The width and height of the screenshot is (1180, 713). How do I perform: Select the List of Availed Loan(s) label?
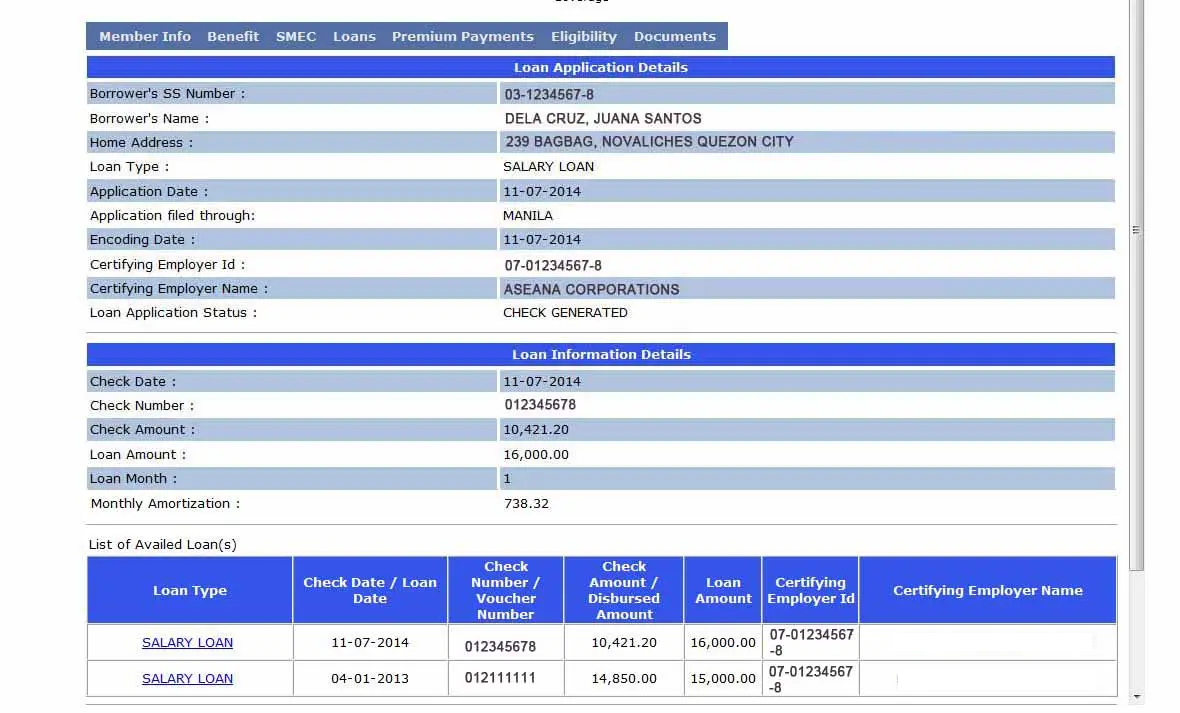(x=163, y=544)
